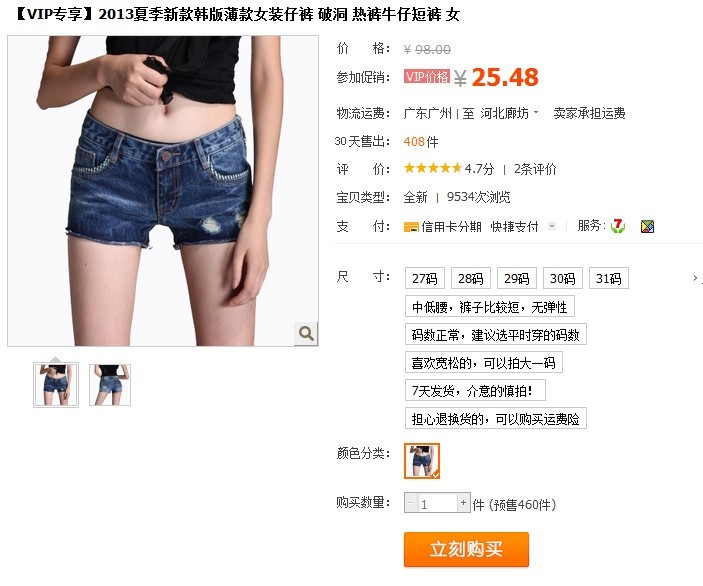This screenshot has width=703, height=586.
Task: Choose the 30码 size option
Action: (x=562, y=278)
